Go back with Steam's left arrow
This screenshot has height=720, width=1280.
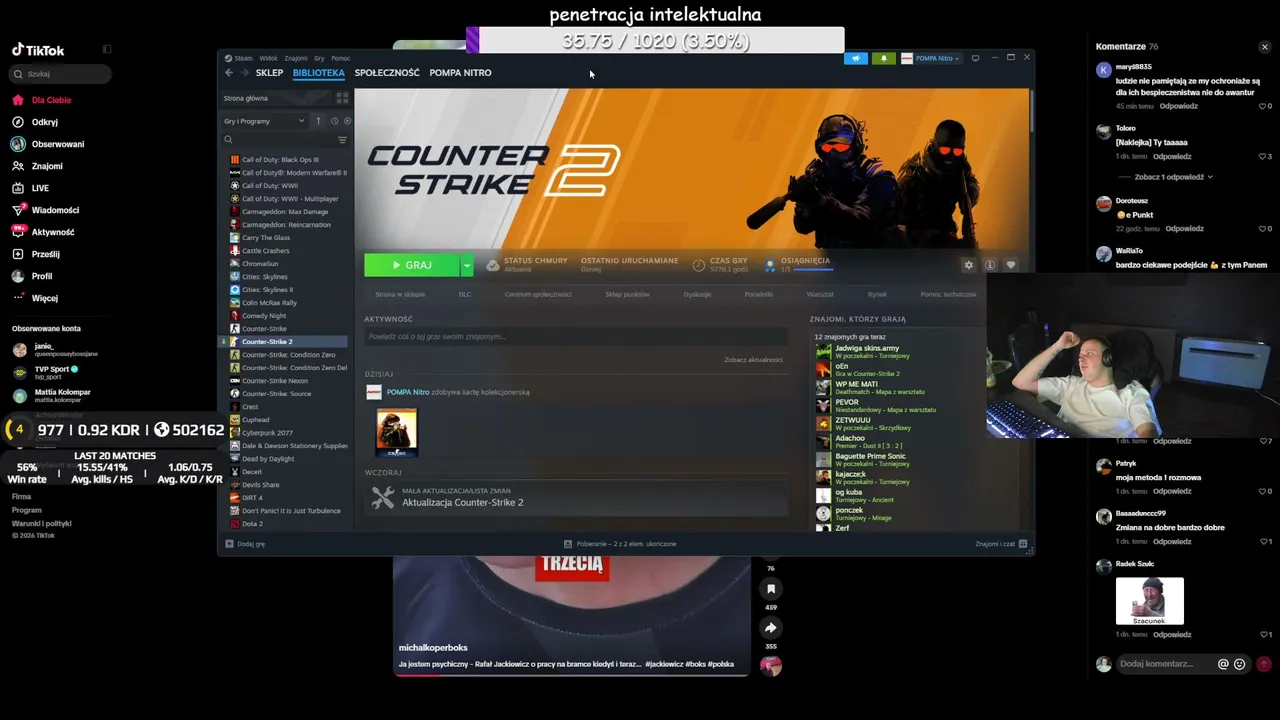pos(229,73)
